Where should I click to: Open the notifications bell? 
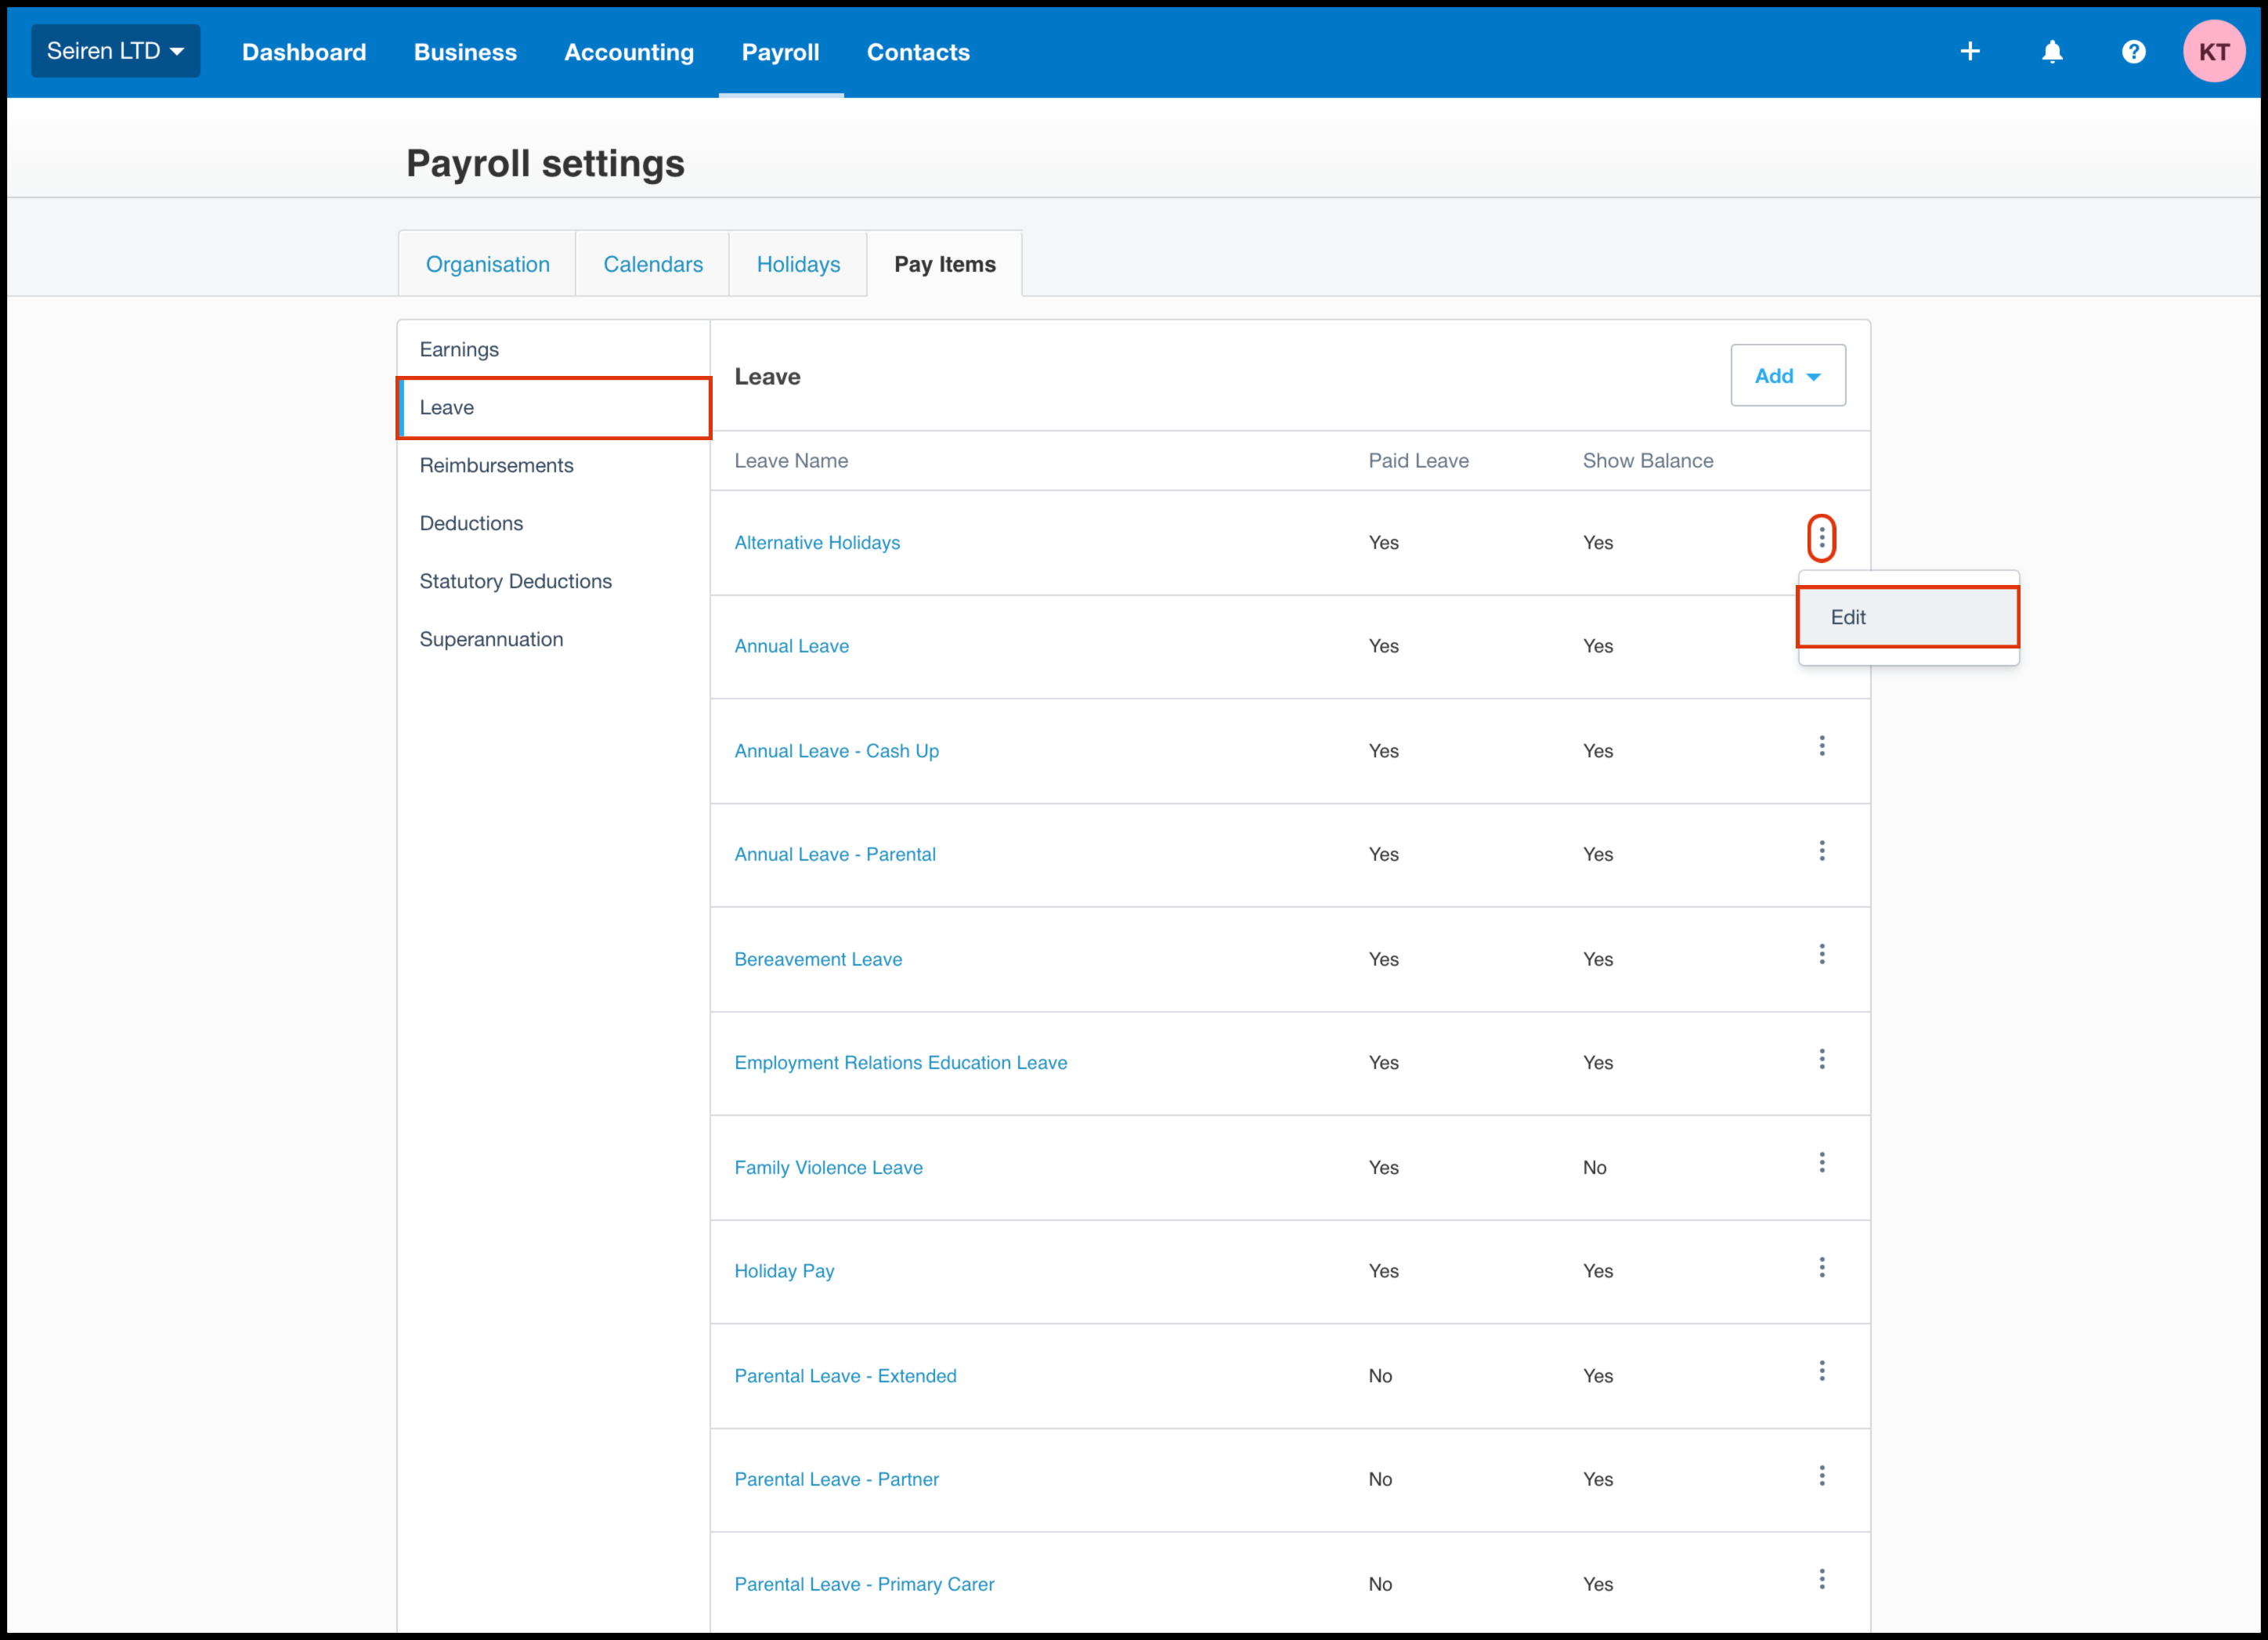[x=2051, y=51]
